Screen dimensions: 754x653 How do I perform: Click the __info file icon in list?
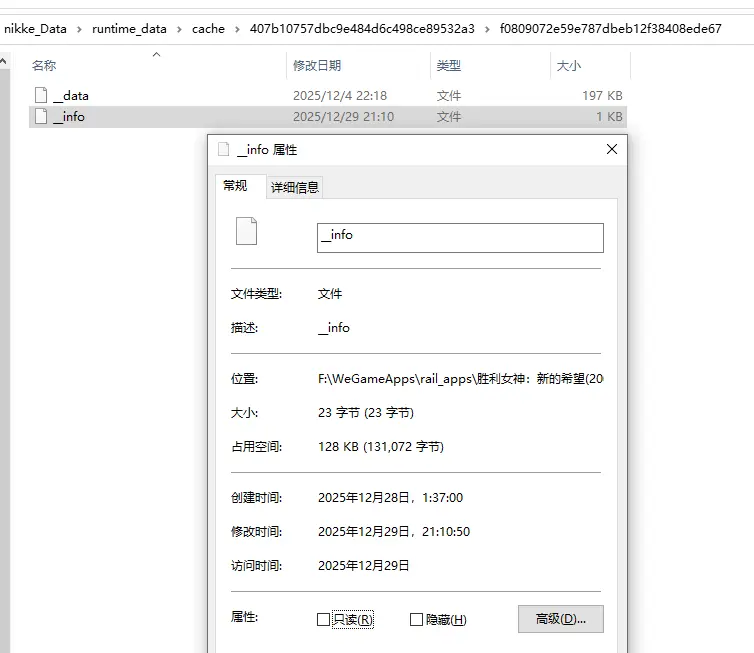(x=40, y=116)
